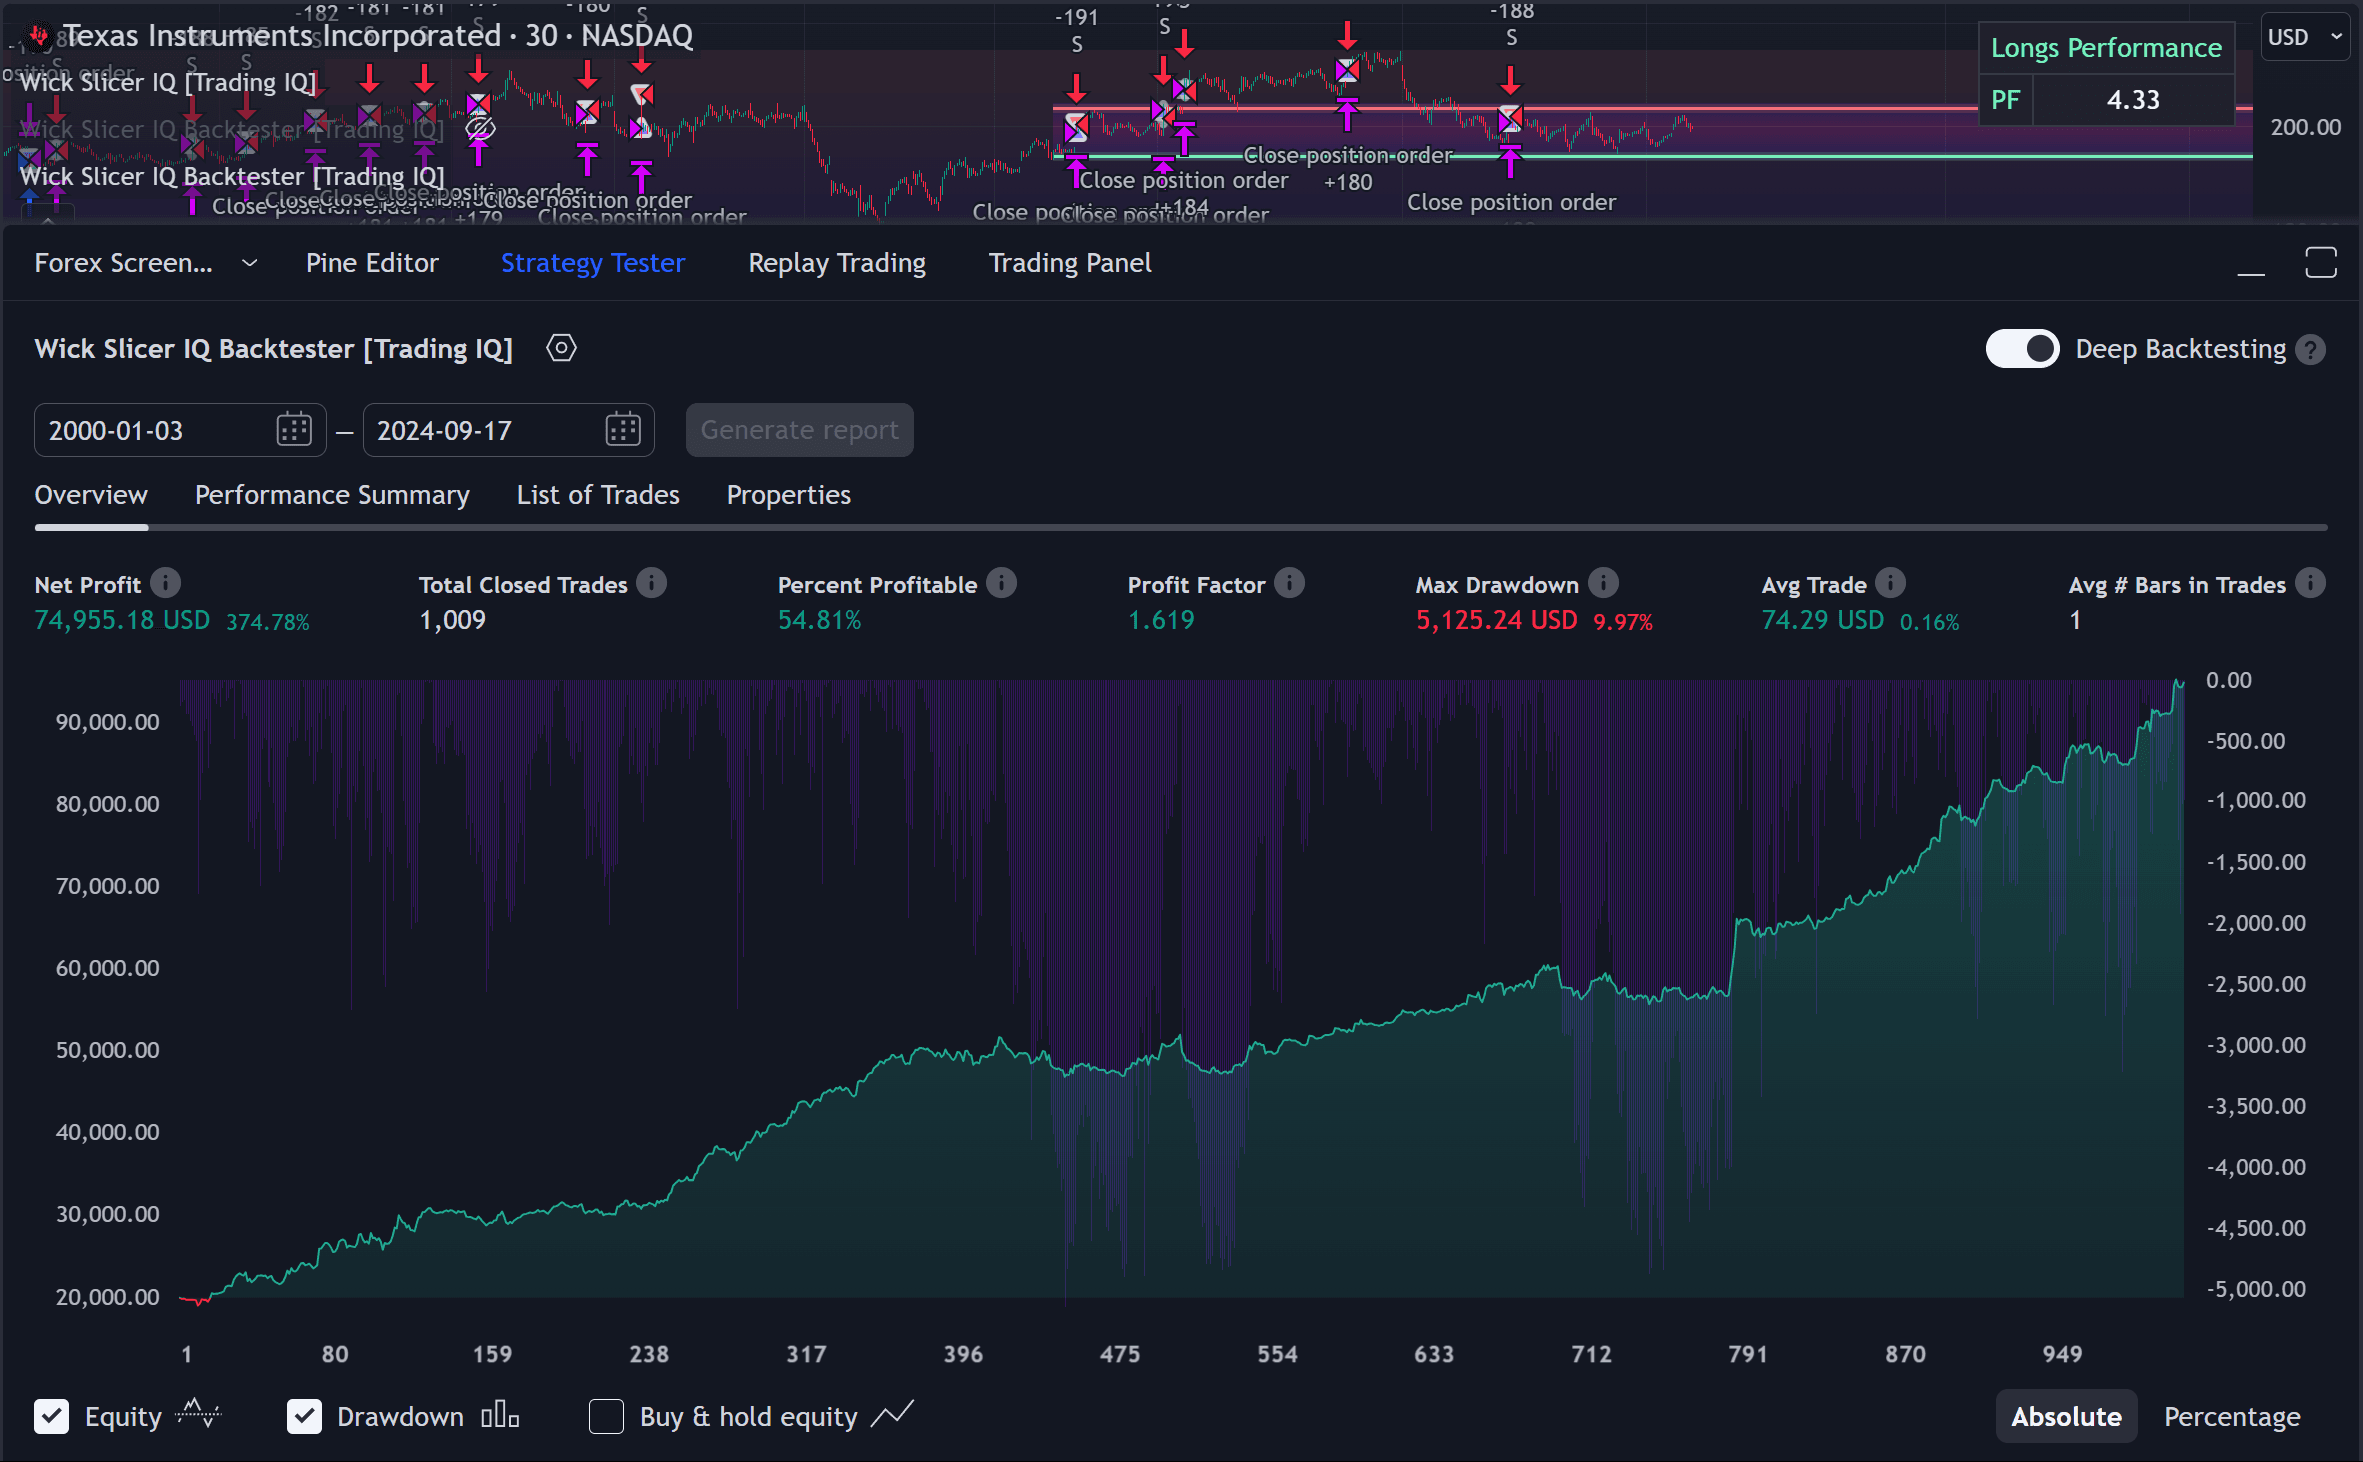2363x1462 pixels.
Task: Click the end date field 2024-09-17
Action: click(508, 430)
